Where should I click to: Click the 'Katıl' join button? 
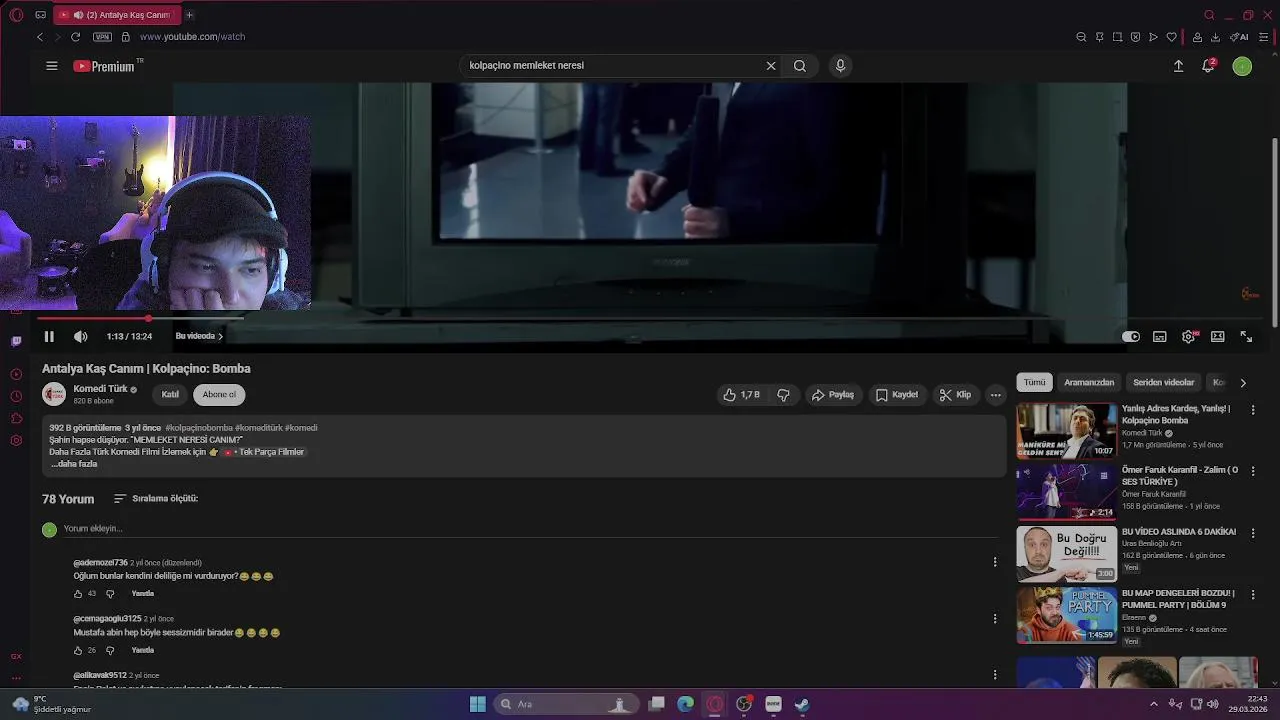[x=170, y=395]
